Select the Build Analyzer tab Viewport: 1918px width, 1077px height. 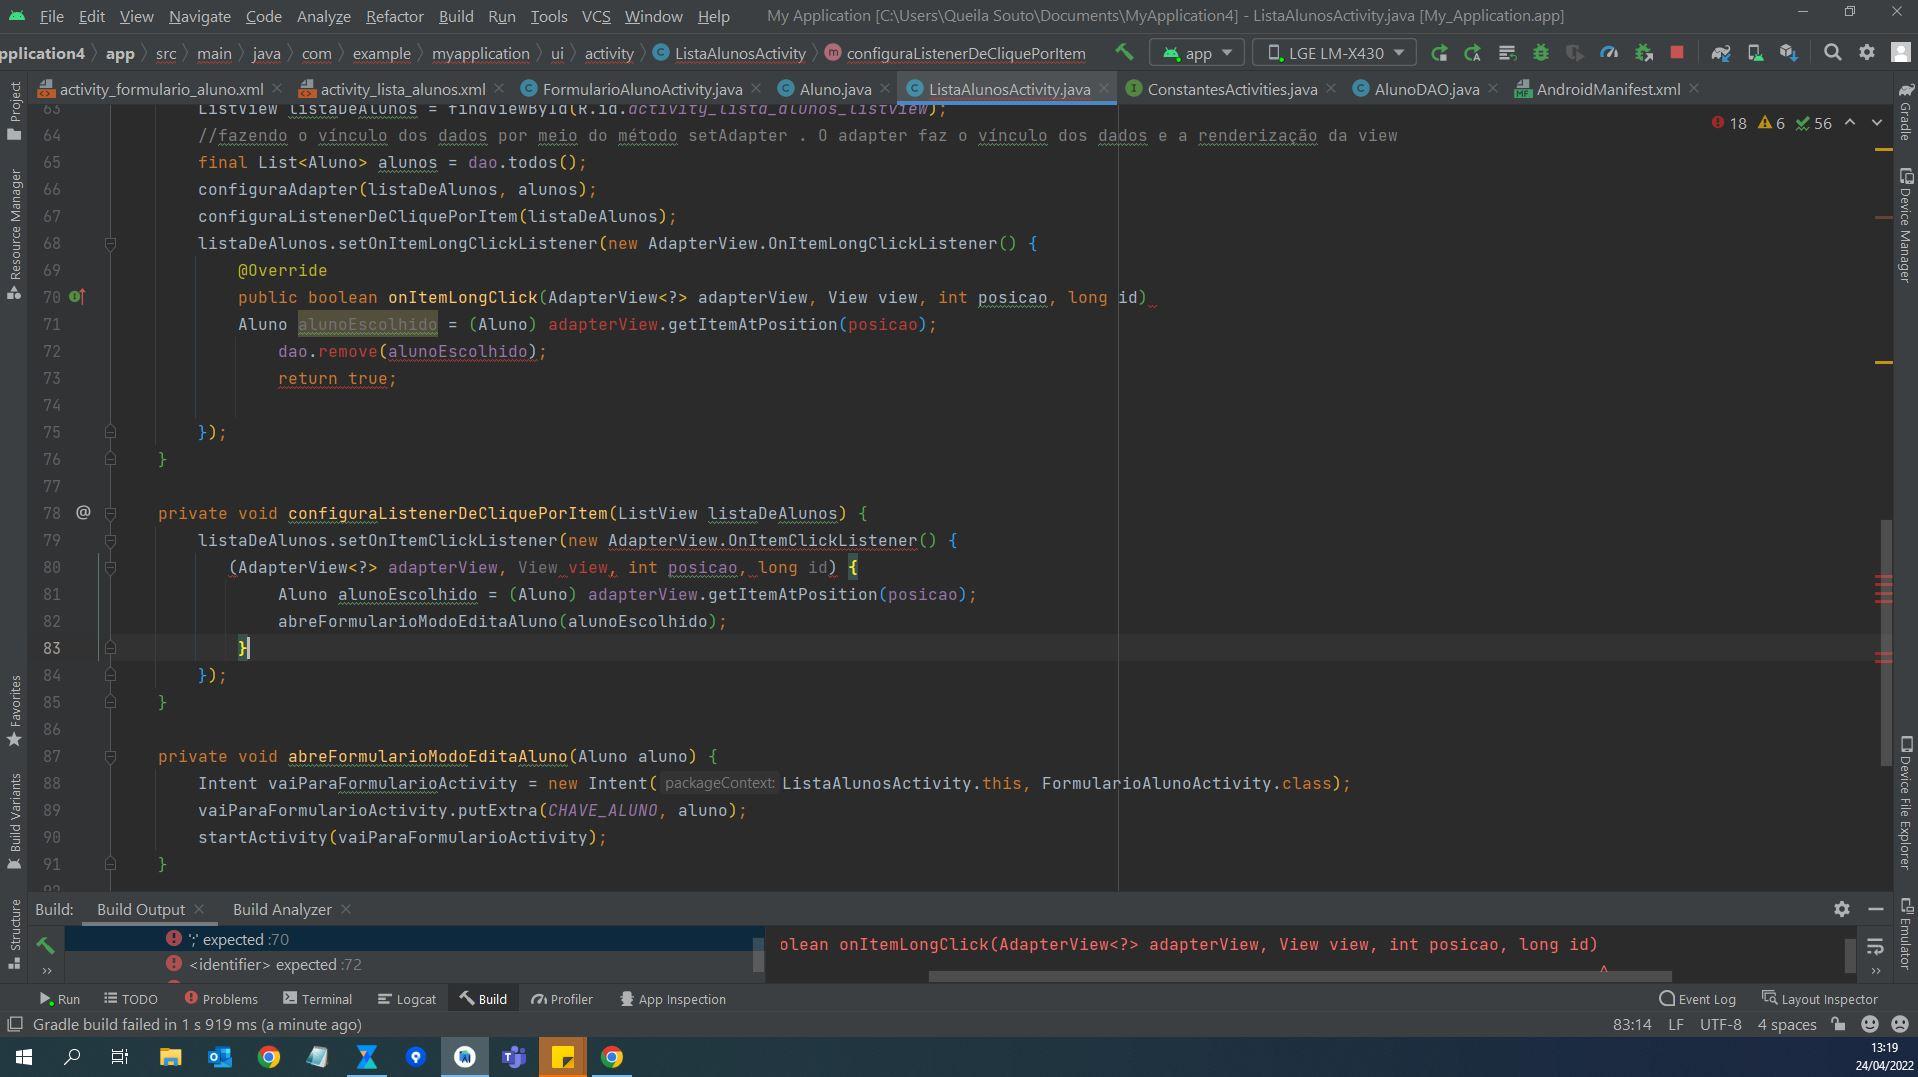[282, 909]
